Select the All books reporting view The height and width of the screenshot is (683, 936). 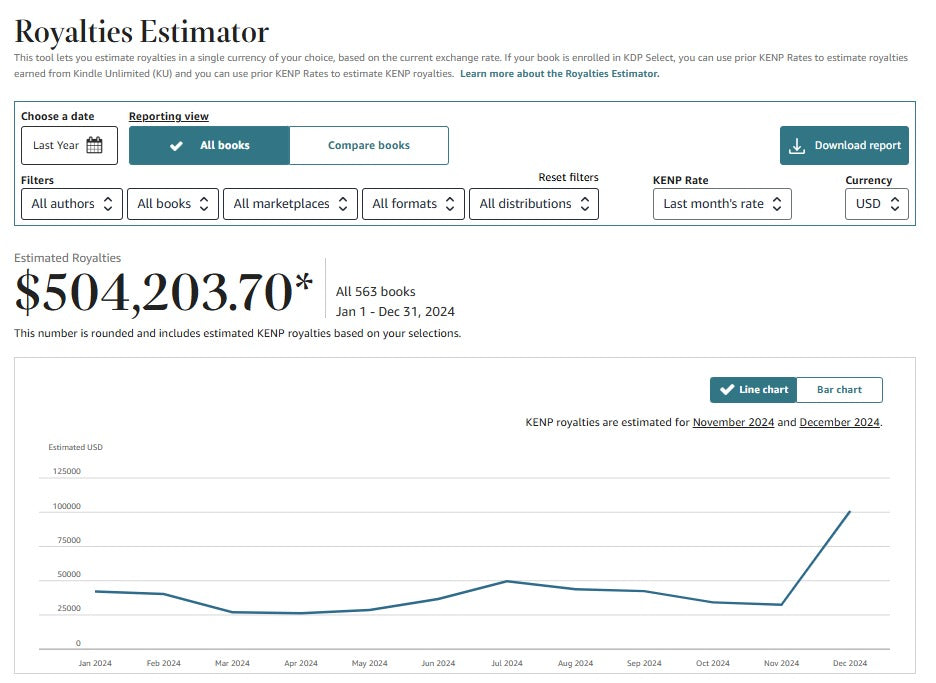click(x=210, y=146)
